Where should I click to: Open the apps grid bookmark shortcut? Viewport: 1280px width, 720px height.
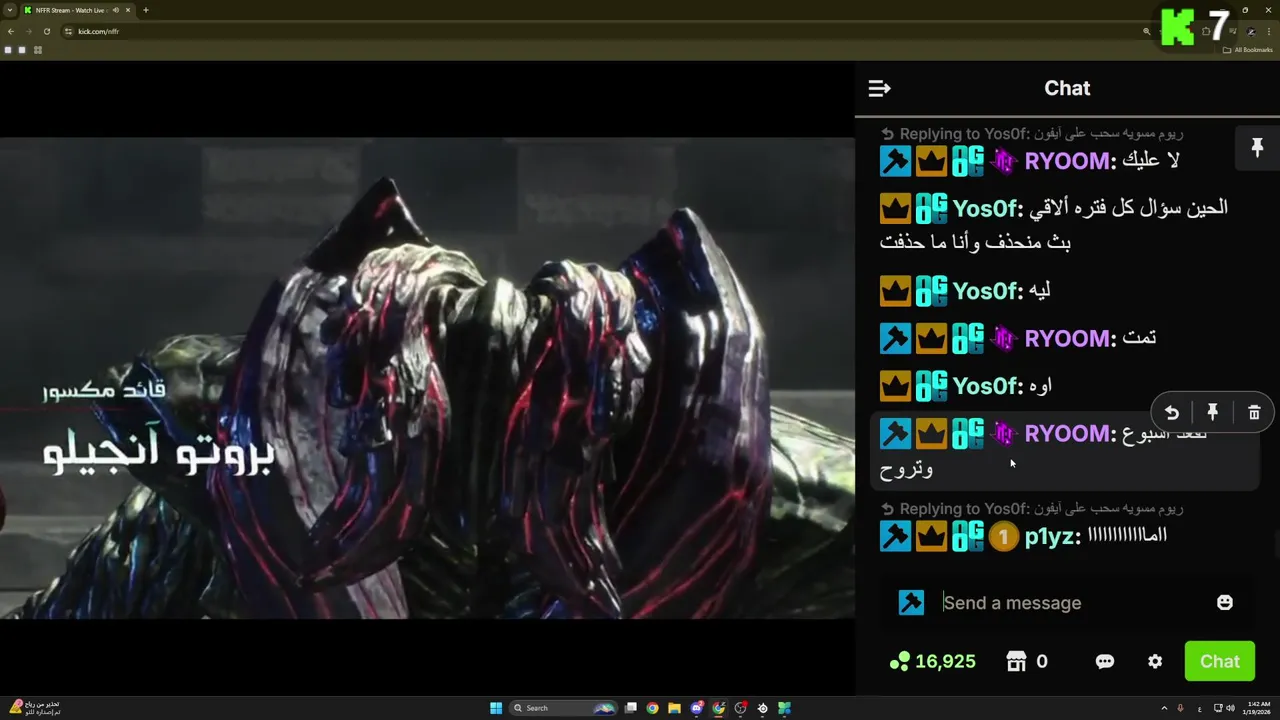click(x=38, y=50)
